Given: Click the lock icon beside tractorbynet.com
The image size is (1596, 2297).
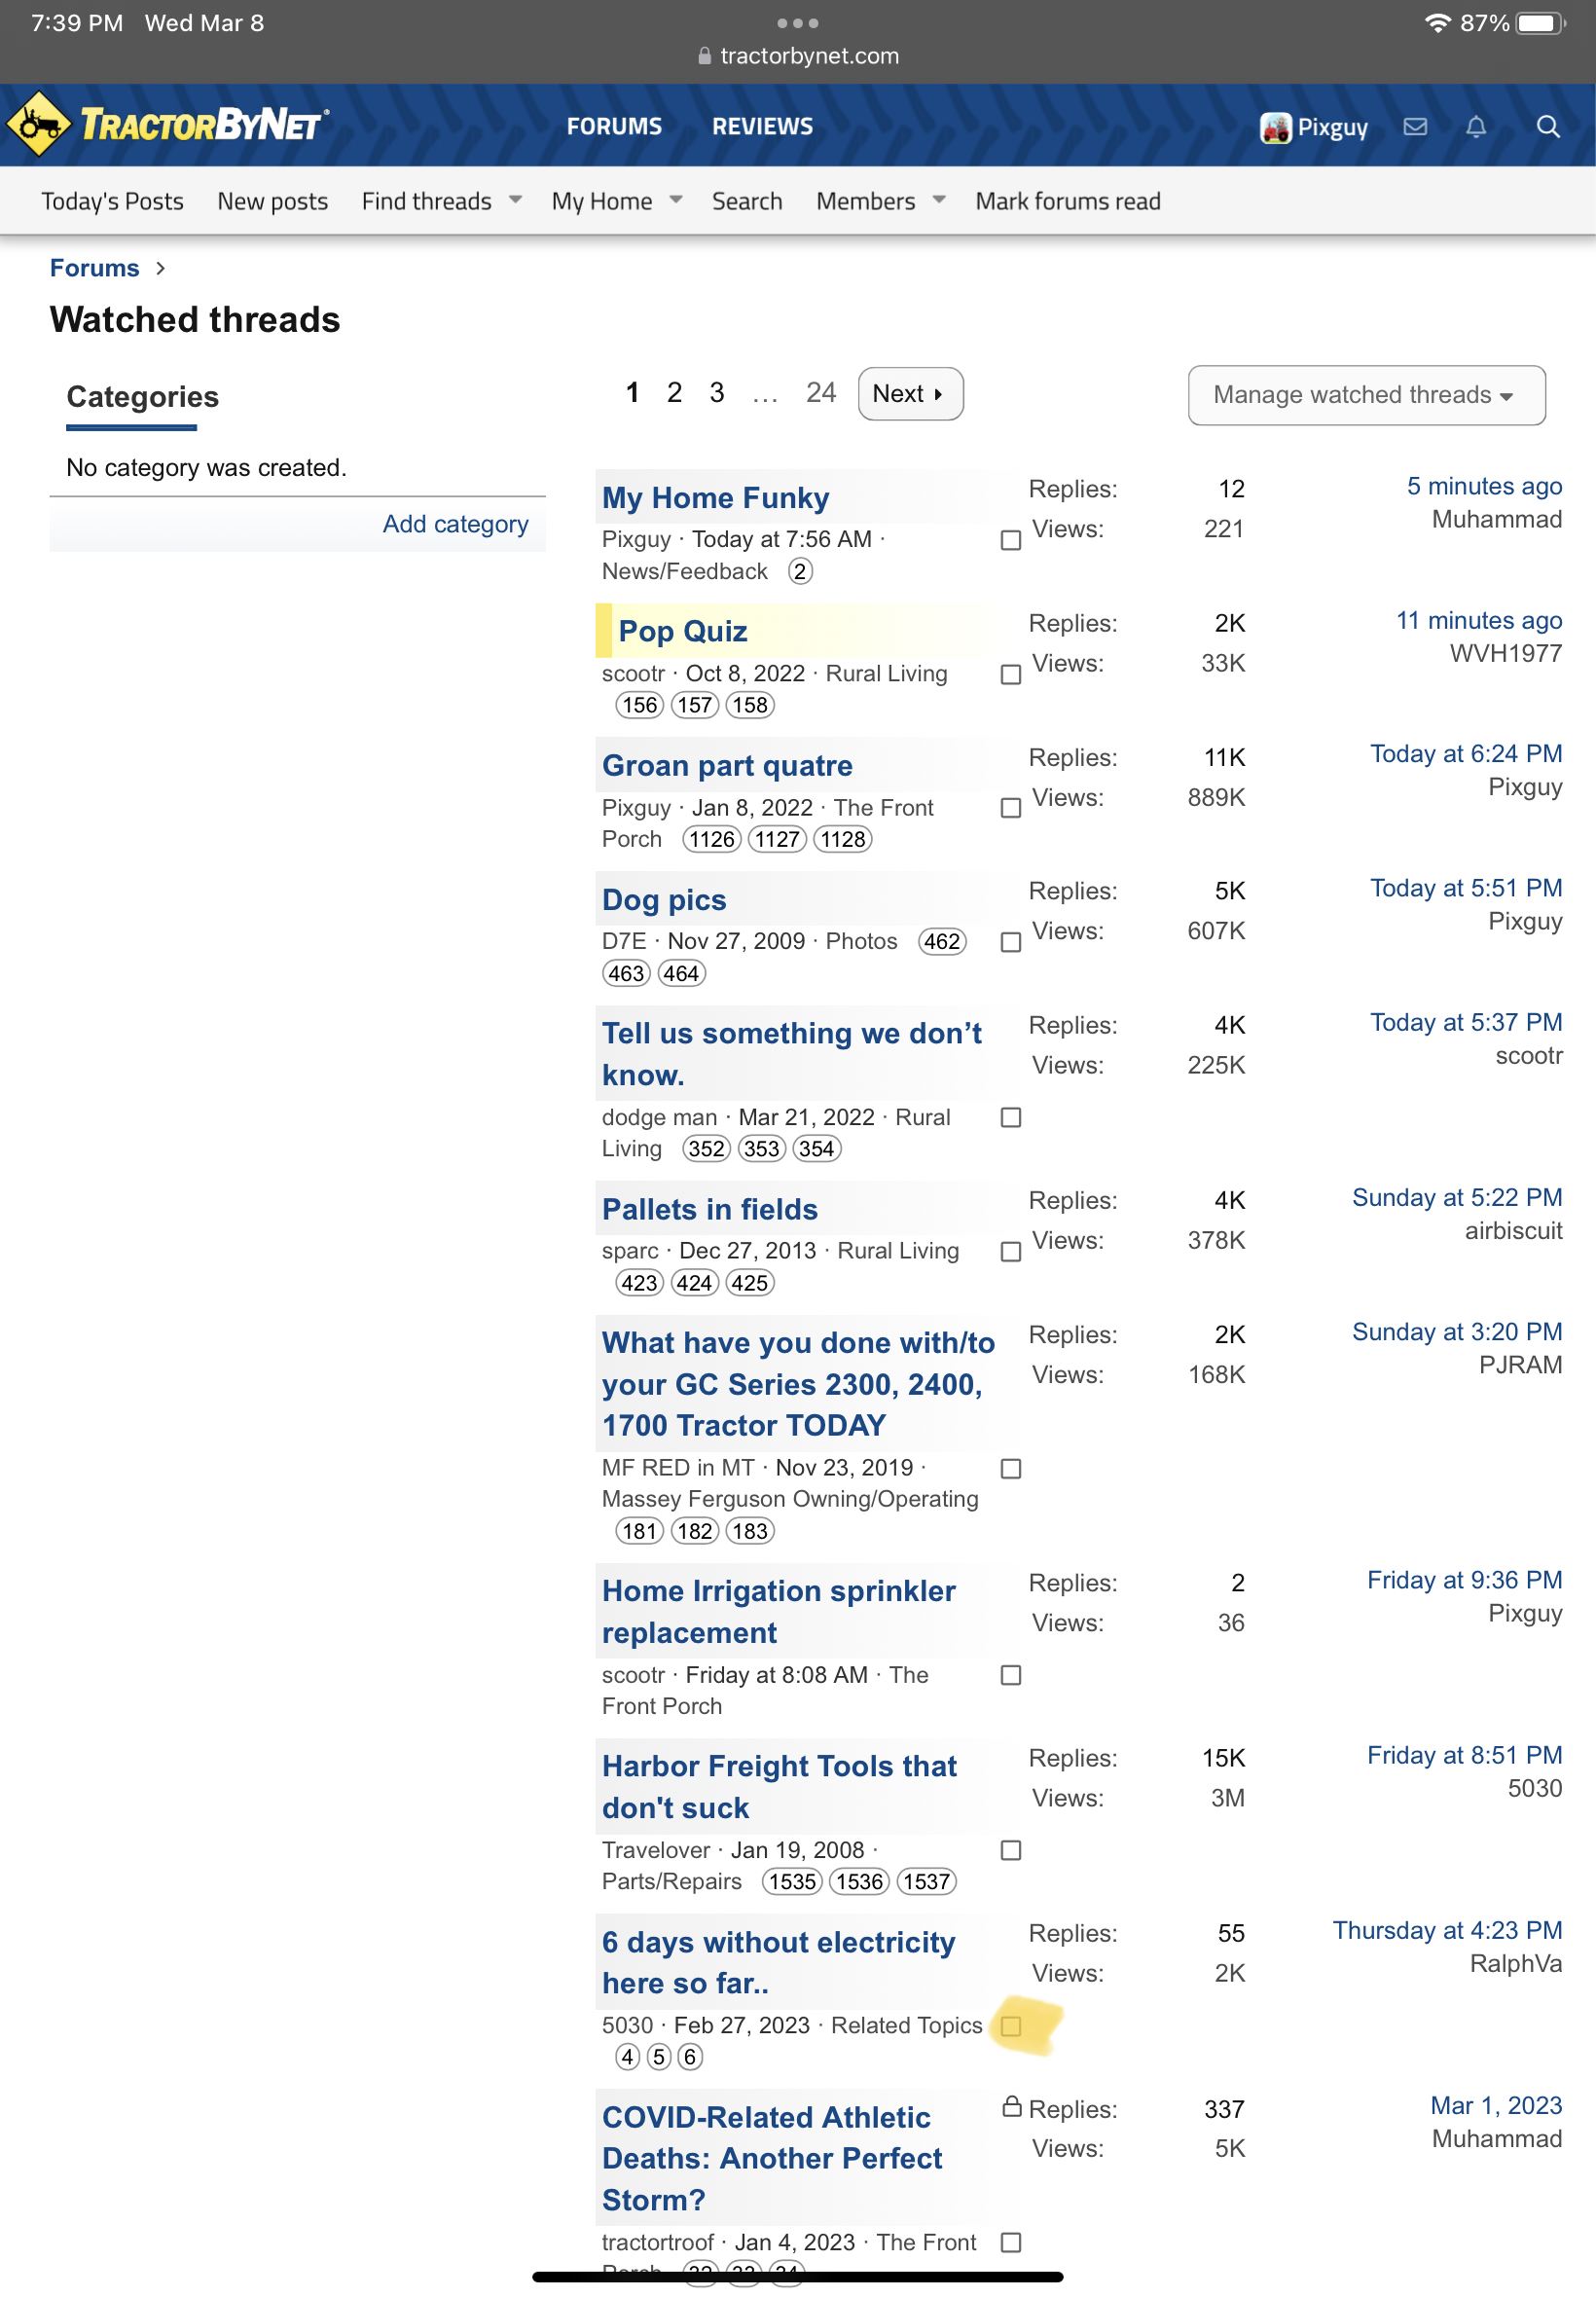Looking at the screenshot, I should (x=704, y=56).
